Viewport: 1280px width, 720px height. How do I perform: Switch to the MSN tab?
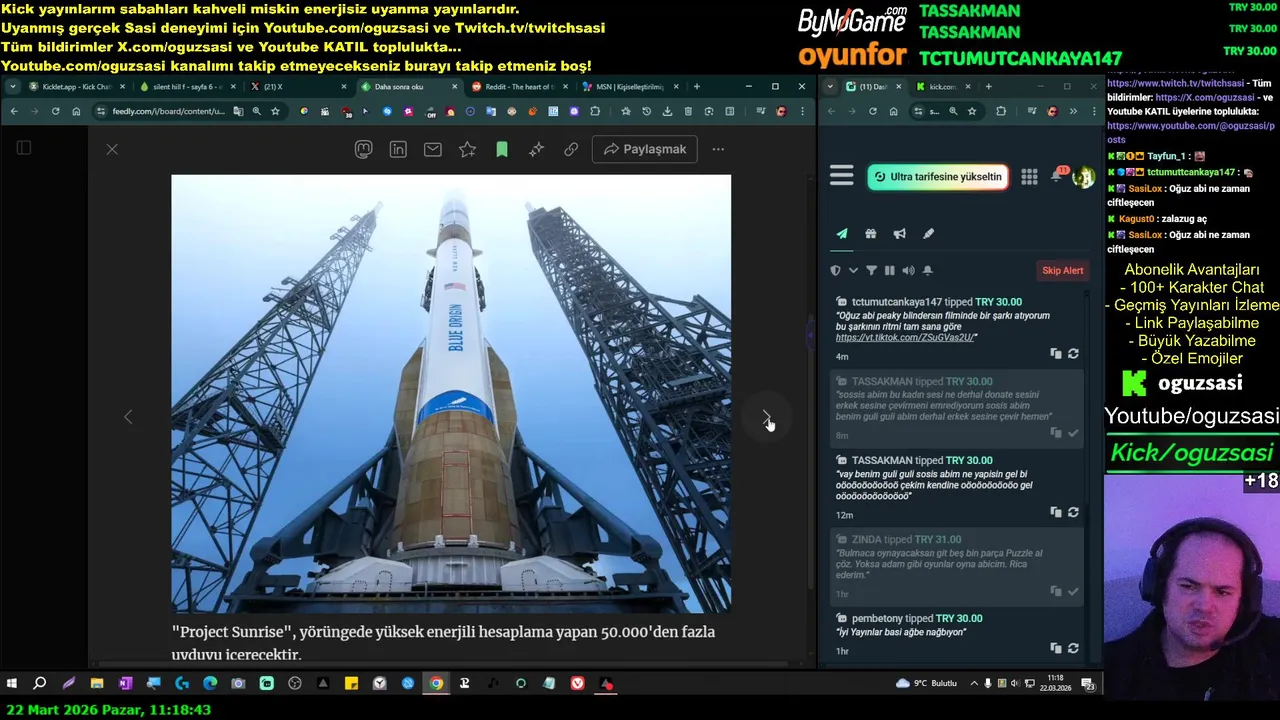click(629, 87)
